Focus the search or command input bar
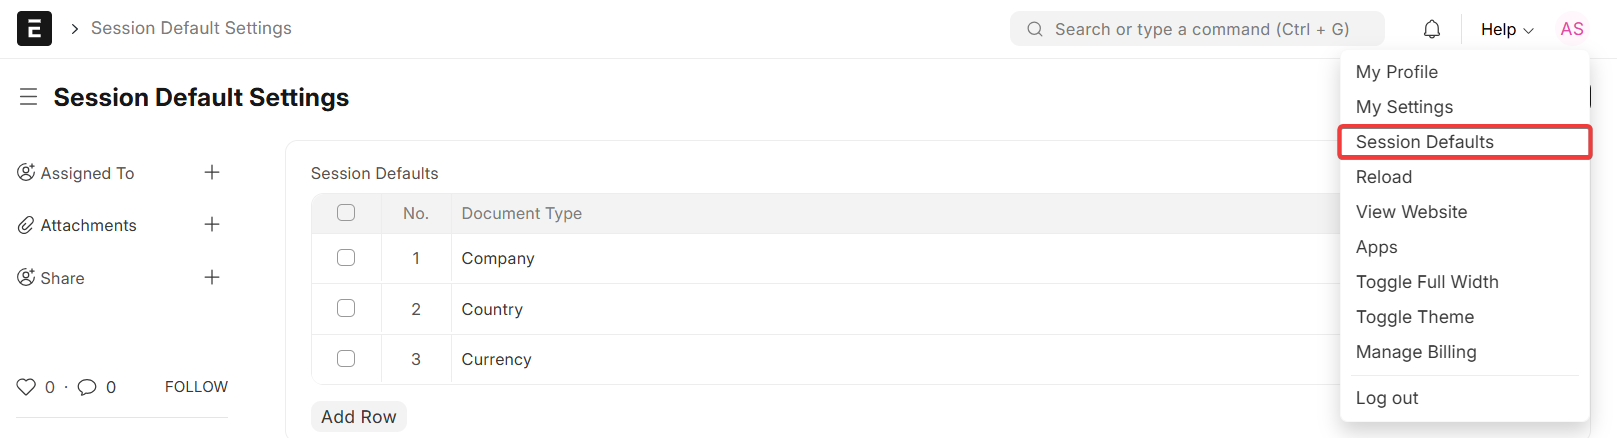 click(1197, 29)
